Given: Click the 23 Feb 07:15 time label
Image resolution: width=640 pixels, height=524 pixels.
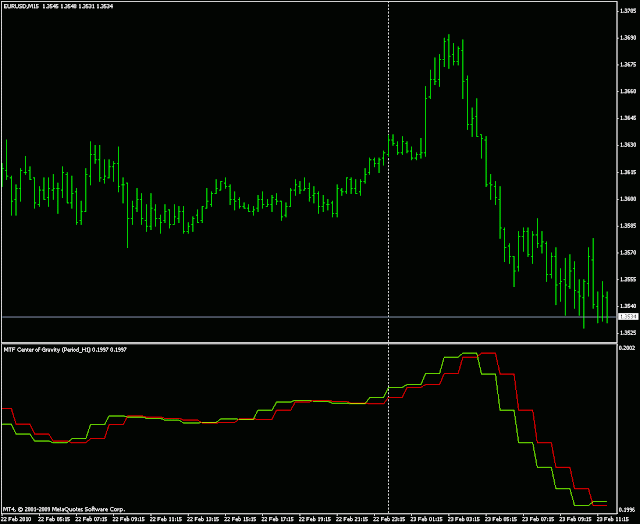Looking at the screenshot, I should pyautogui.click(x=536, y=520).
